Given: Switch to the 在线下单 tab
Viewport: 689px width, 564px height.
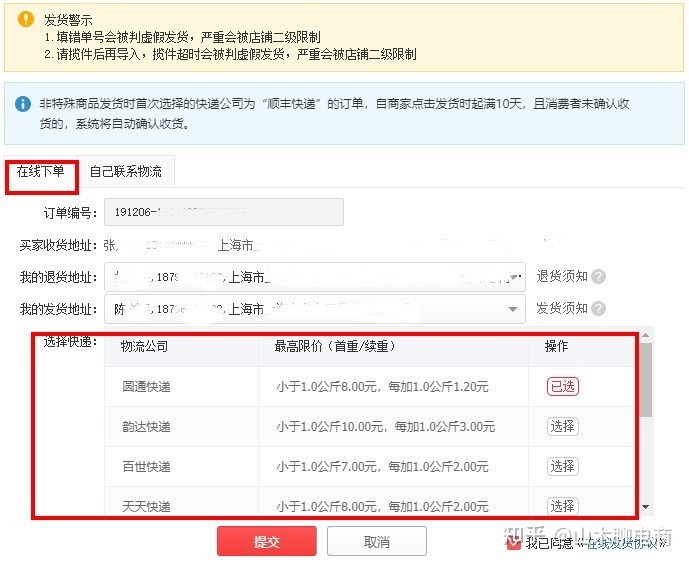Looking at the screenshot, I should 41,172.
